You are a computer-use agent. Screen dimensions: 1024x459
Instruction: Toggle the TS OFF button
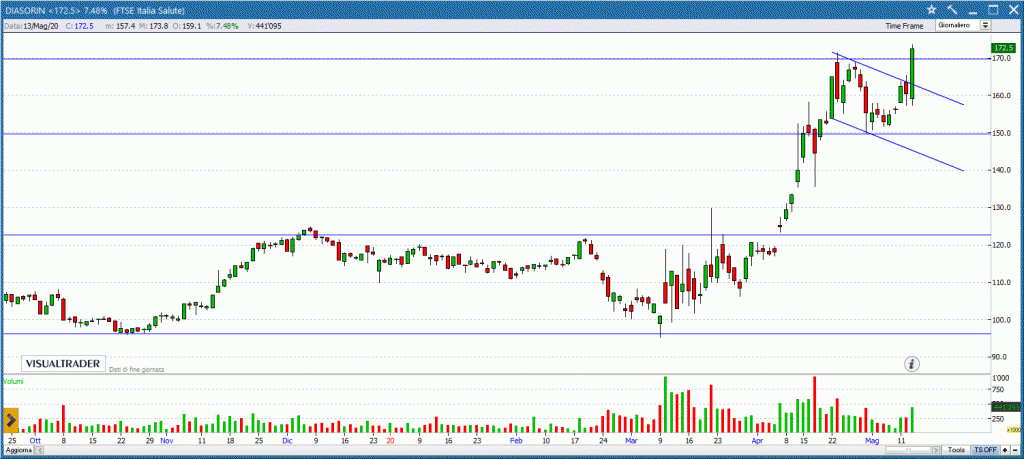coord(985,451)
